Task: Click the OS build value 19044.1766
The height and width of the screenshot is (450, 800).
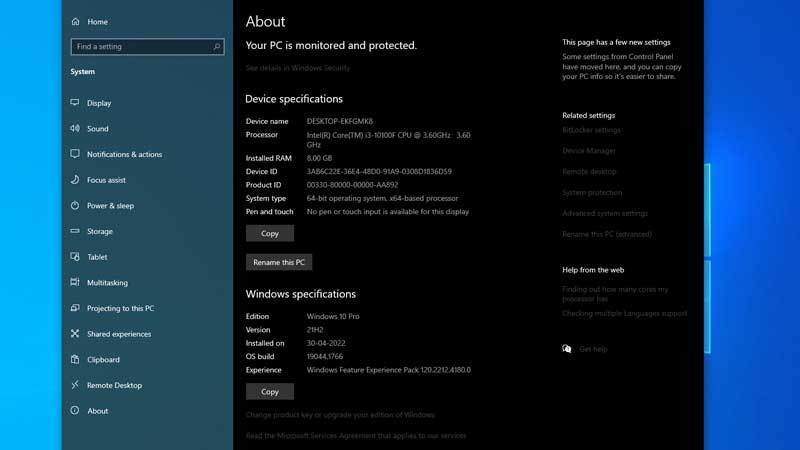Action: [x=324, y=356]
